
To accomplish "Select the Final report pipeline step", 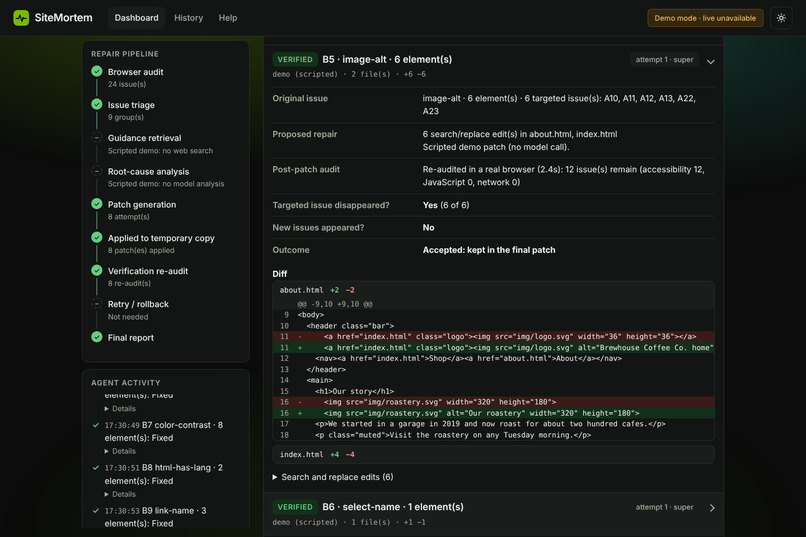I will (x=166, y=338).
